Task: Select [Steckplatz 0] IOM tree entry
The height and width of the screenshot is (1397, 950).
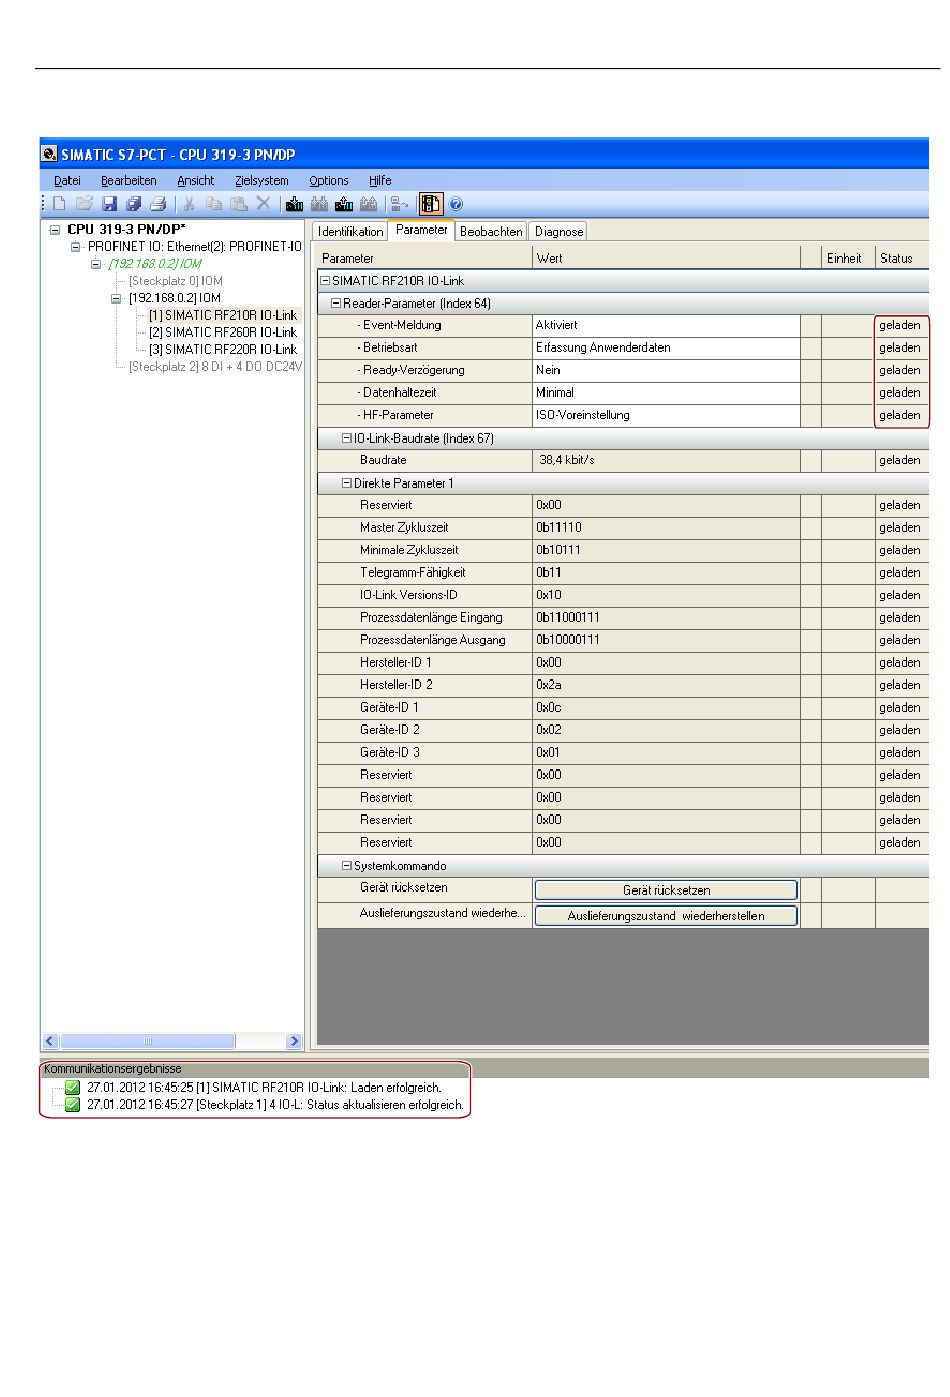Action: pyautogui.click(x=176, y=281)
